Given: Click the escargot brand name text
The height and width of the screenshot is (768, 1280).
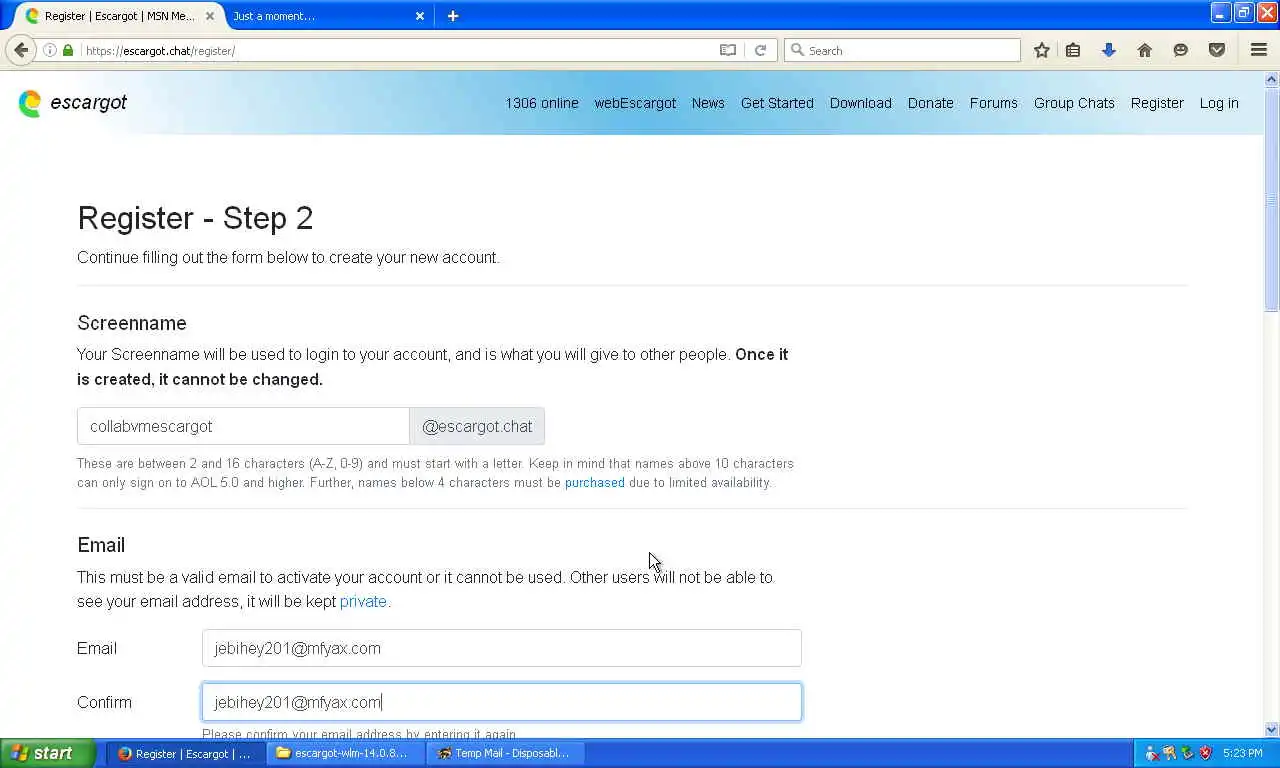Looking at the screenshot, I should [89, 103].
